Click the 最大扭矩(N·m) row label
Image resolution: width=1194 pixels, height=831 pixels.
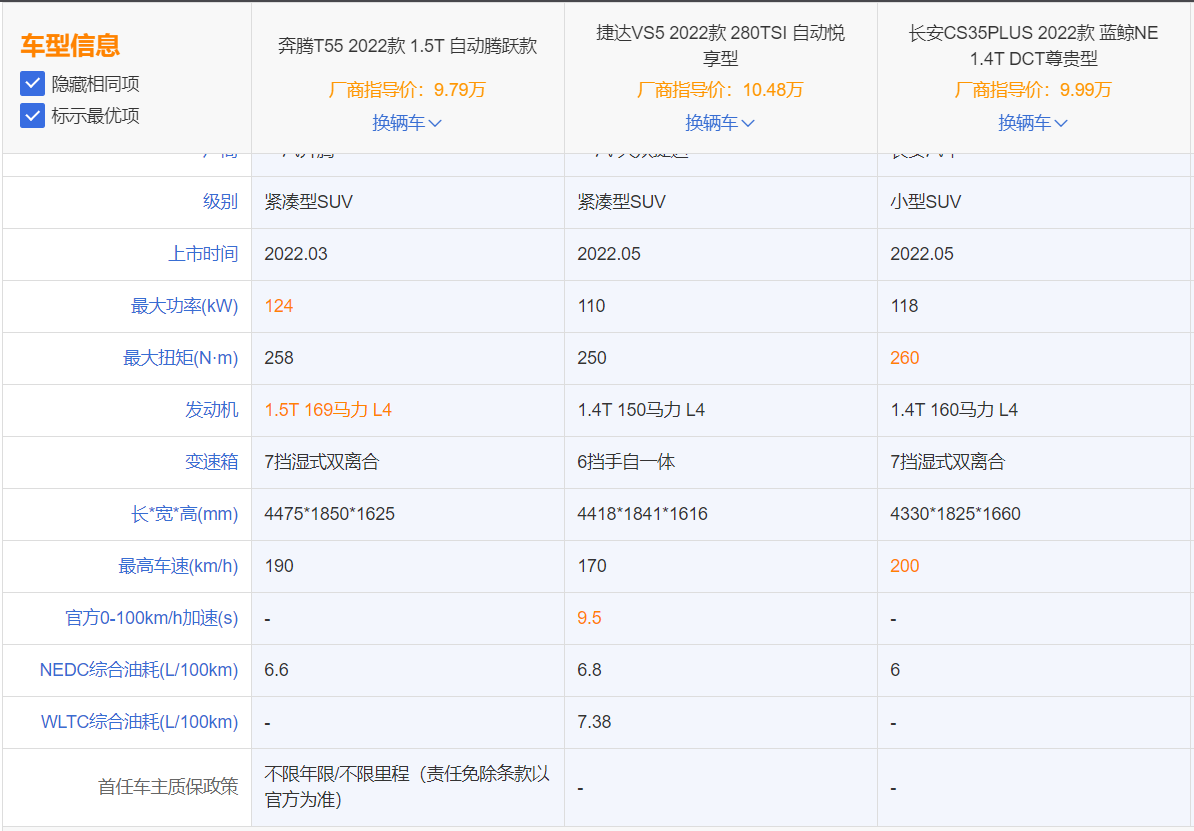(180, 358)
